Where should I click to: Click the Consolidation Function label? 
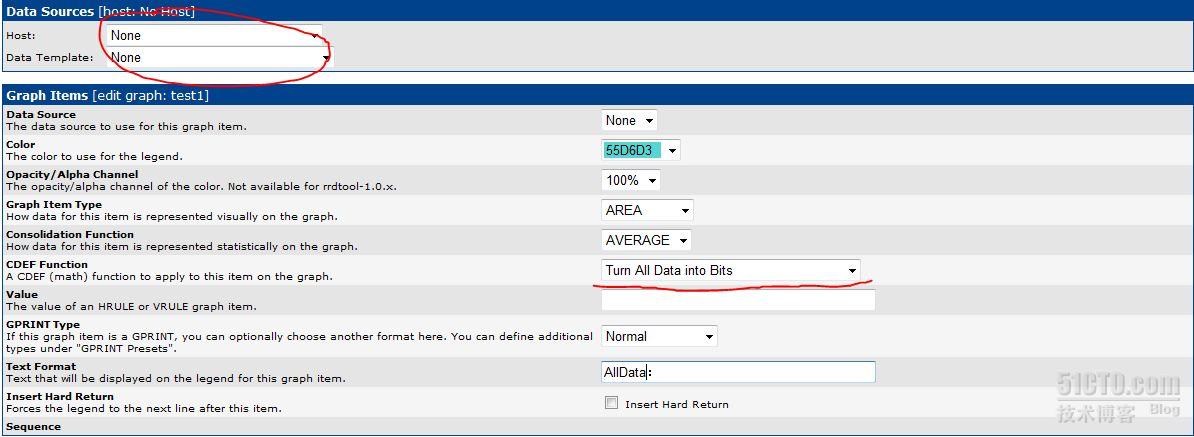click(x=70, y=234)
